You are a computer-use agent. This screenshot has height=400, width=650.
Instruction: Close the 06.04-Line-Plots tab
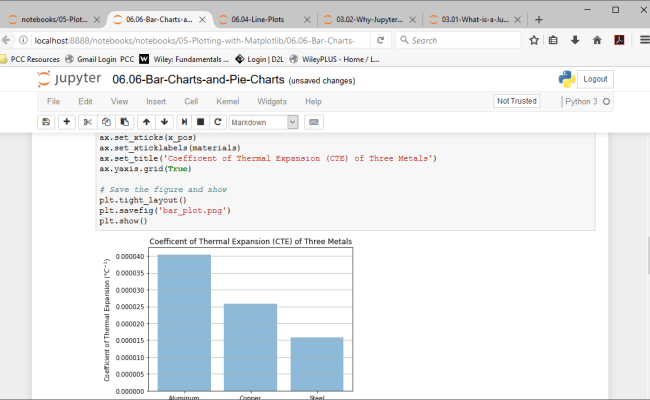coord(307,19)
